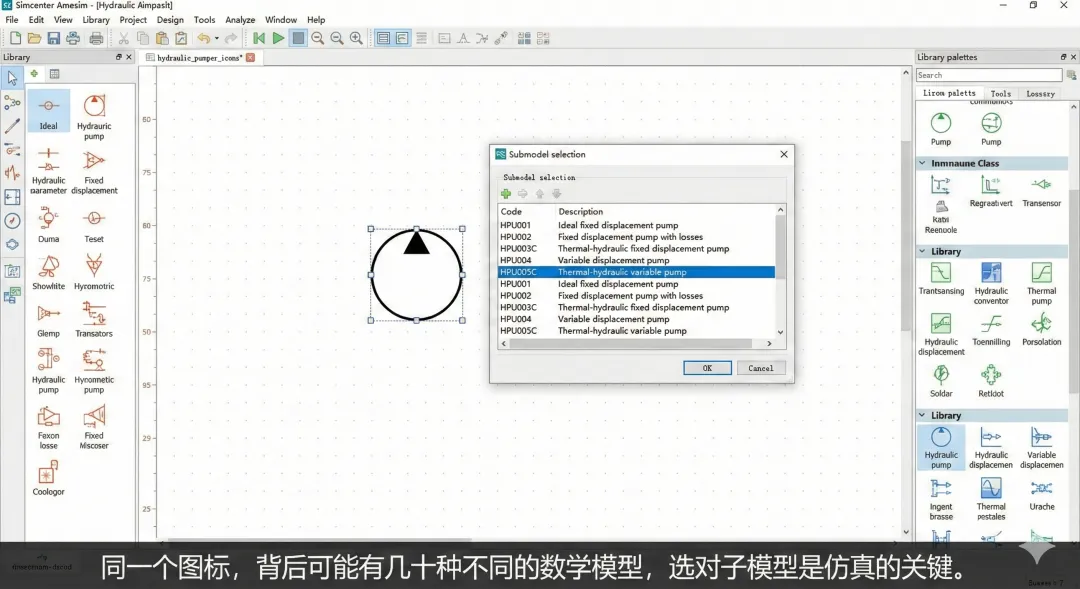
Task: Select the Thermal pestales palette item
Action: point(991,499)
